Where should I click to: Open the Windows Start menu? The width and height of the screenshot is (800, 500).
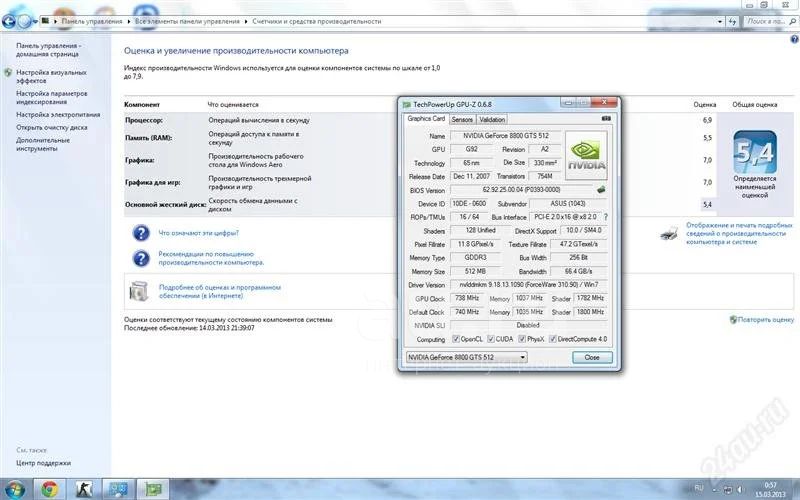[14, 489]
